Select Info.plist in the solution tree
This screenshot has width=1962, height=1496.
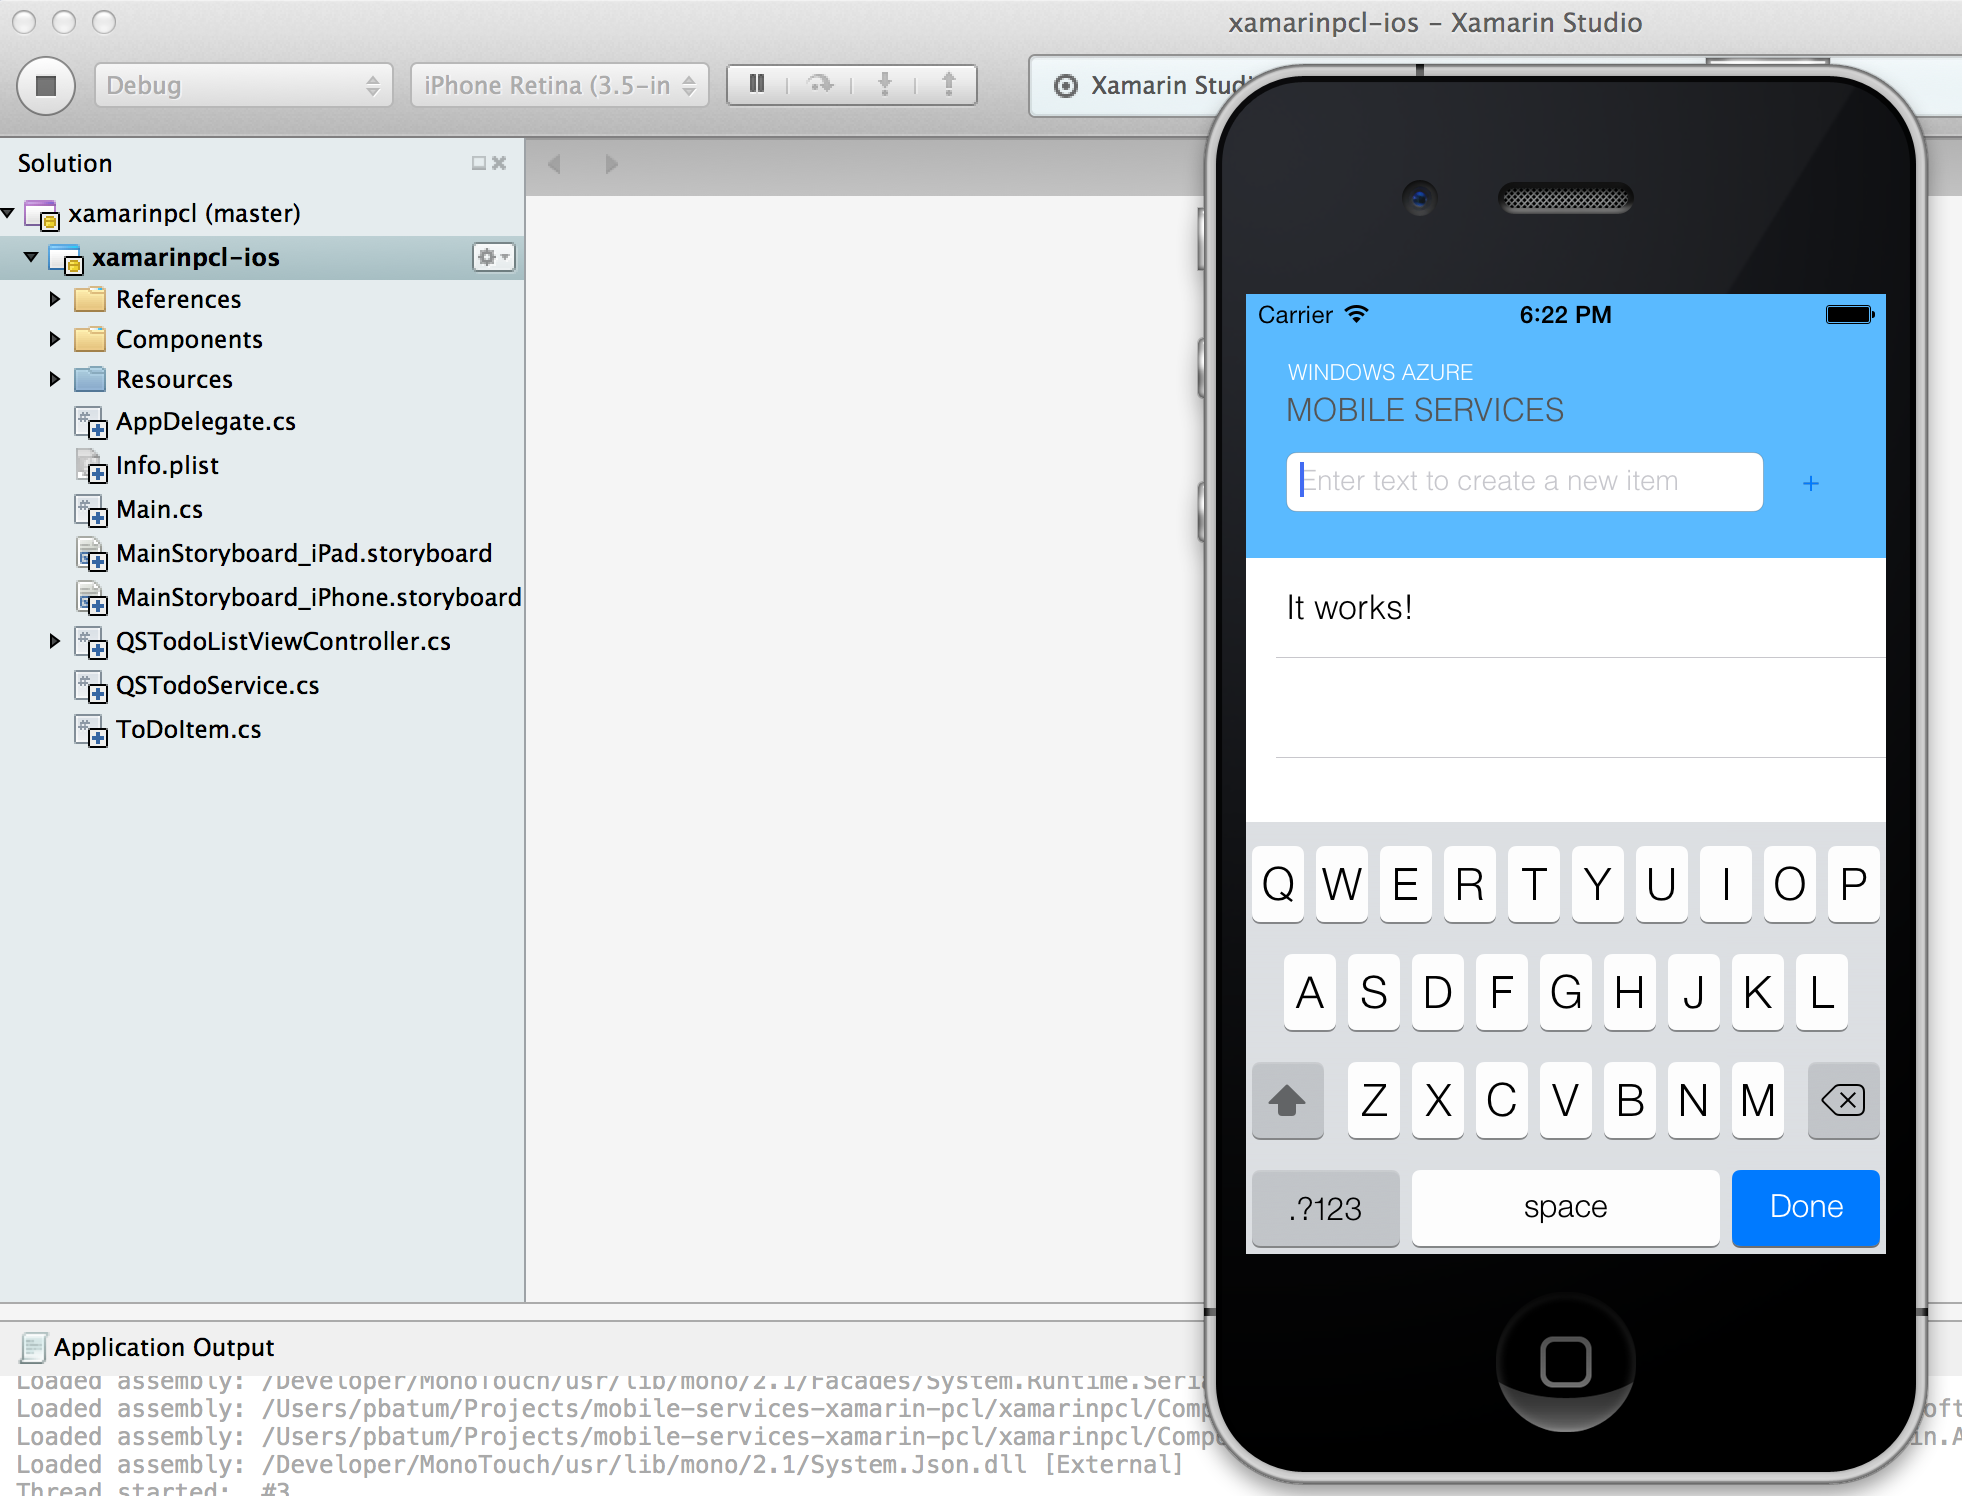click(167, 465)
